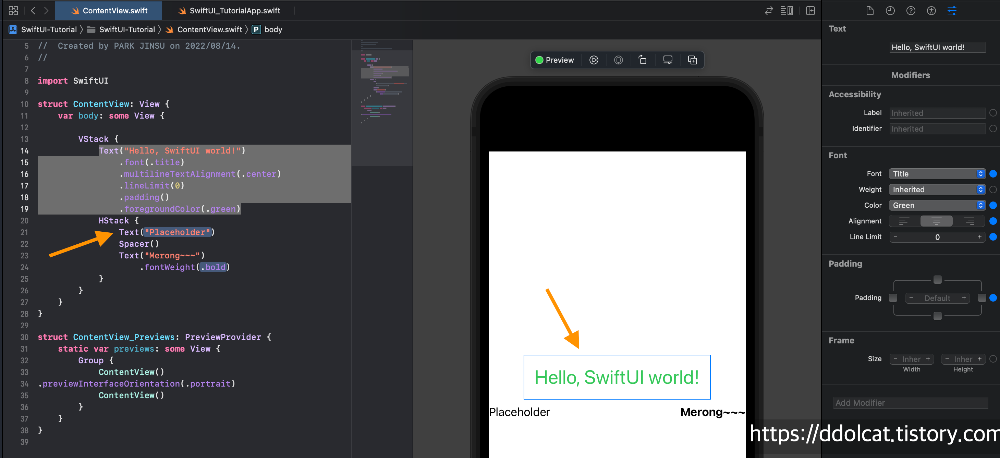
Task: Navigate back with the left chevron
Action: pyautogui.click(x=33, y=10)
